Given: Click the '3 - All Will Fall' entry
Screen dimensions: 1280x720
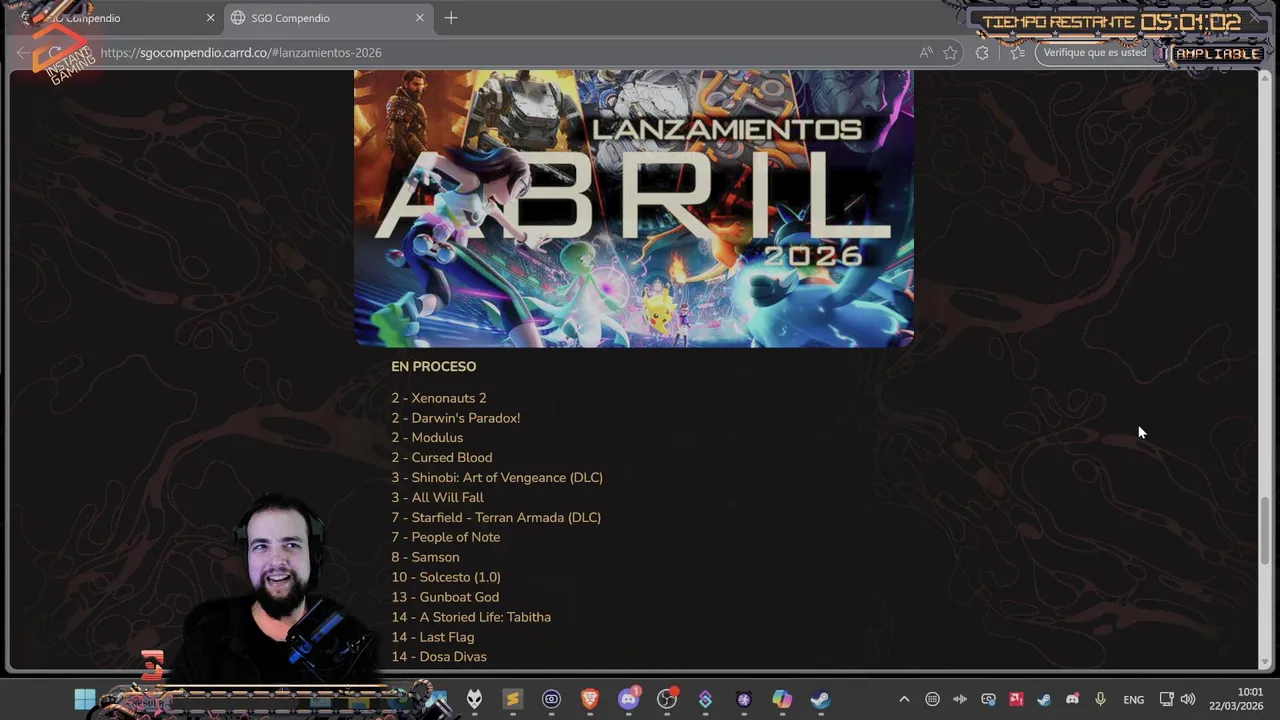Looking at the screenshot, I should click(438, 497).
